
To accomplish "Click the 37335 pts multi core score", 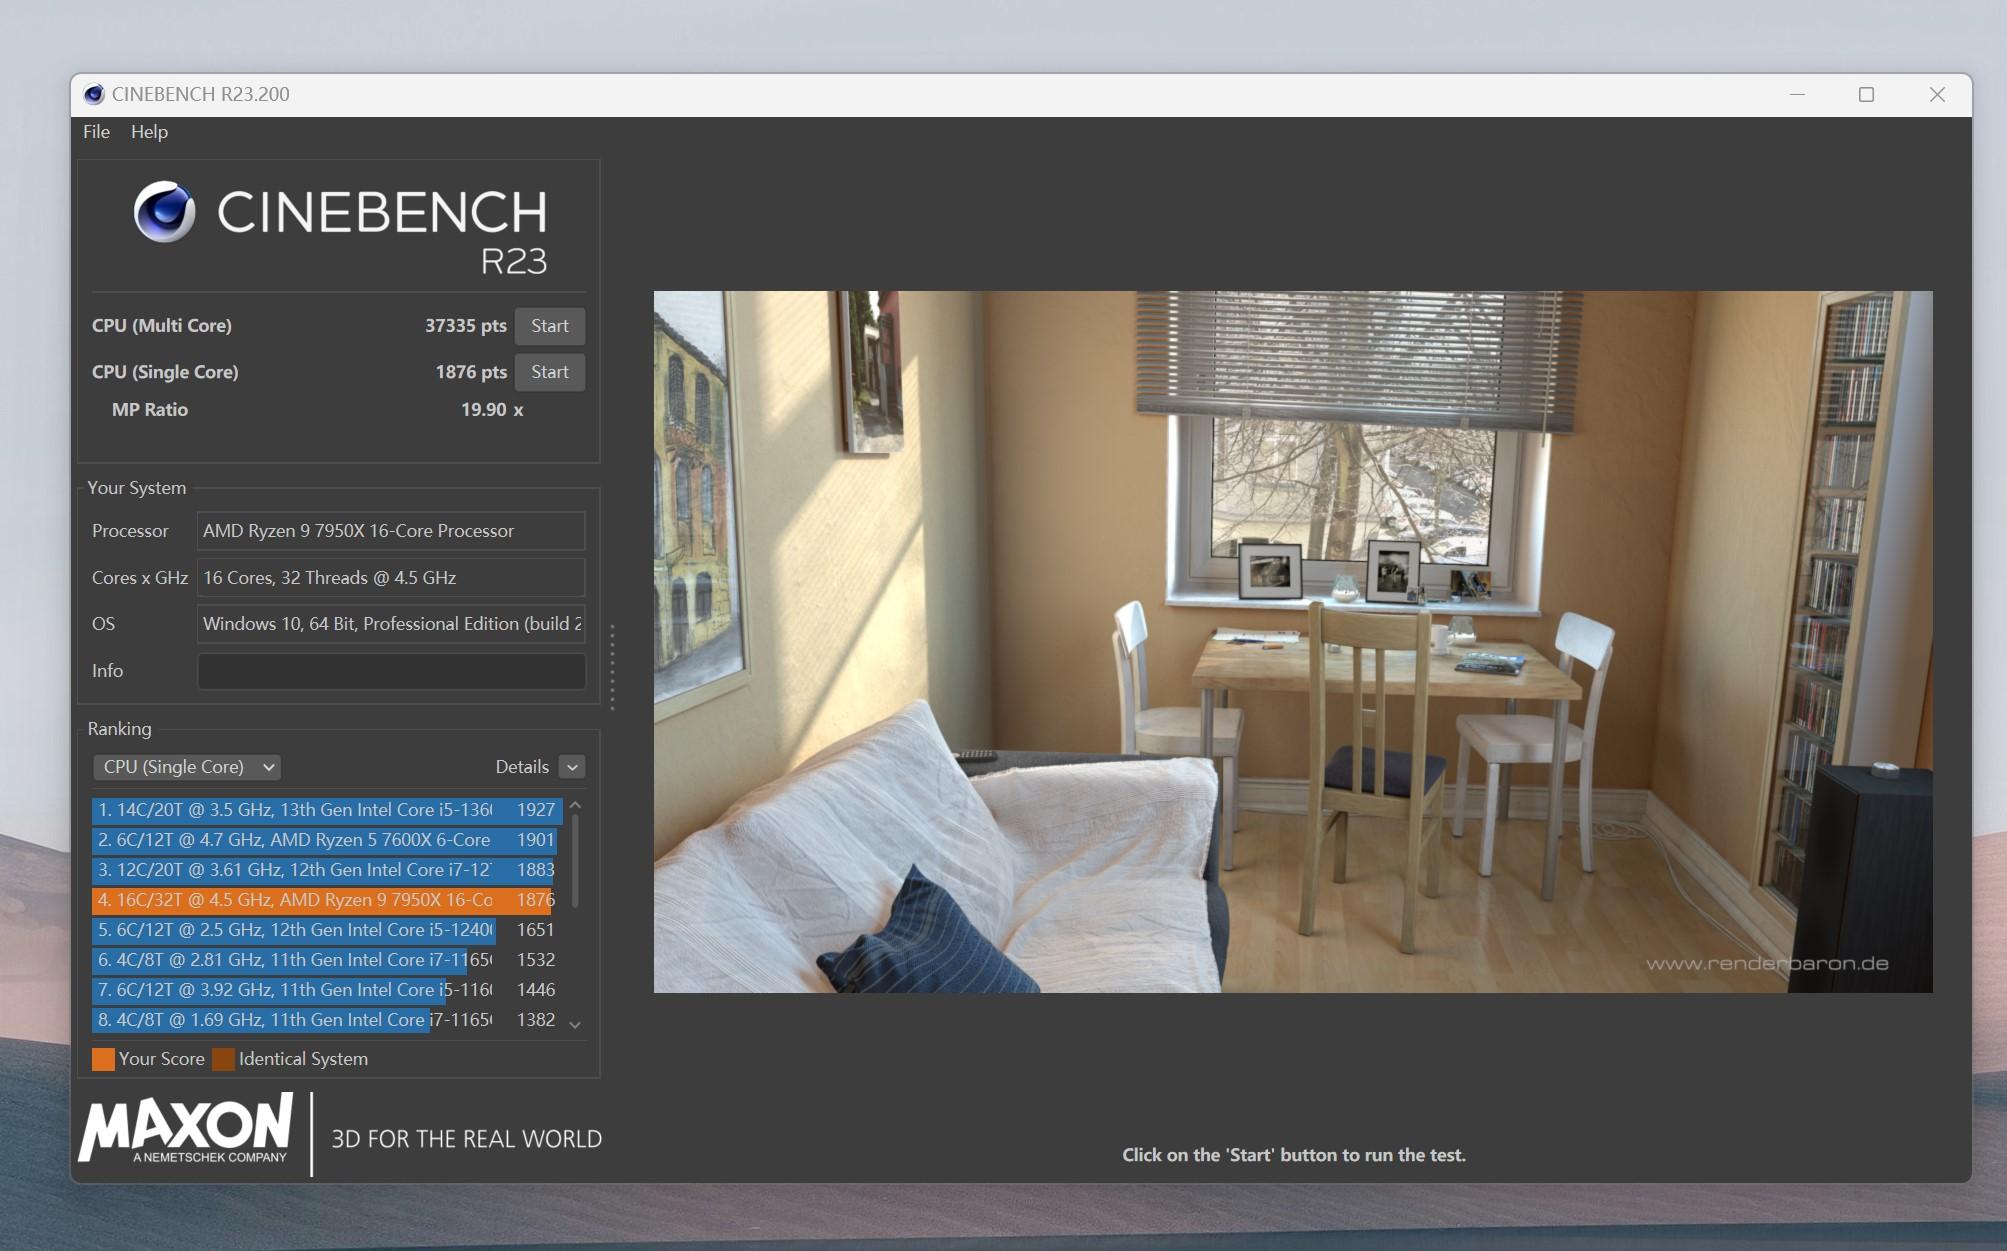I will 465,326.
